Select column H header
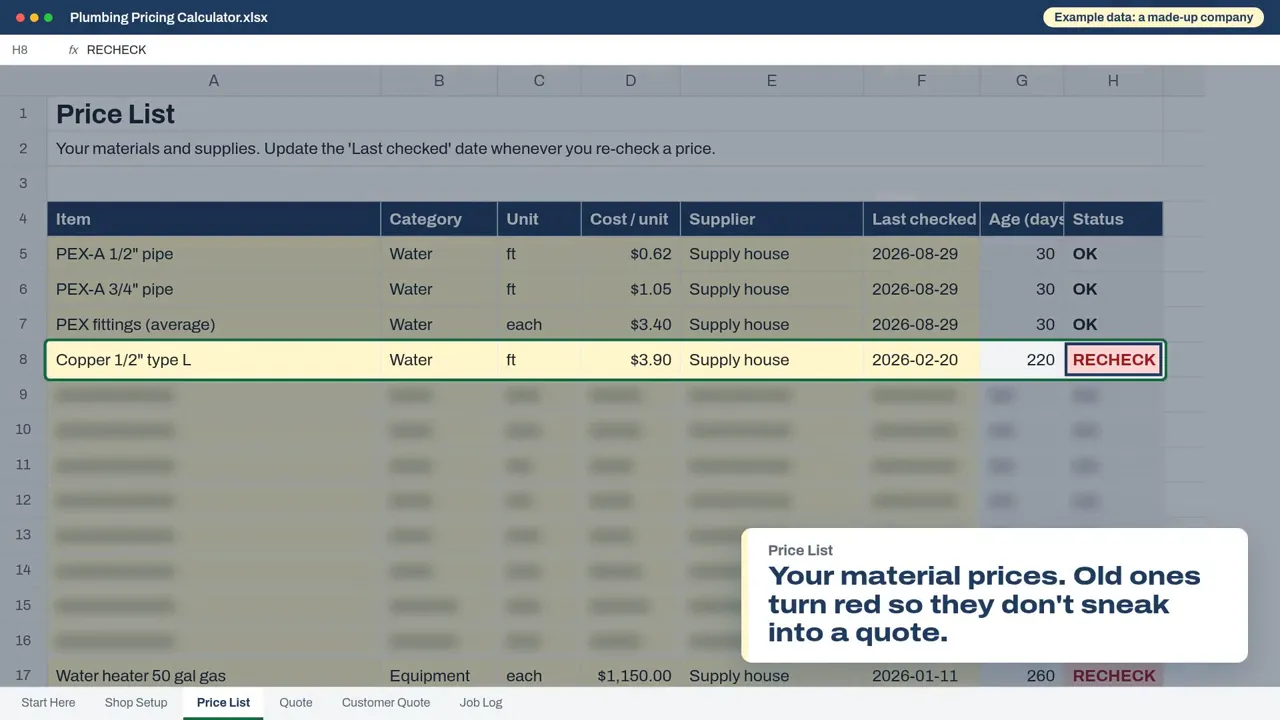The height and width of the screenshot is (720, 1280). tap(1113, 80)
